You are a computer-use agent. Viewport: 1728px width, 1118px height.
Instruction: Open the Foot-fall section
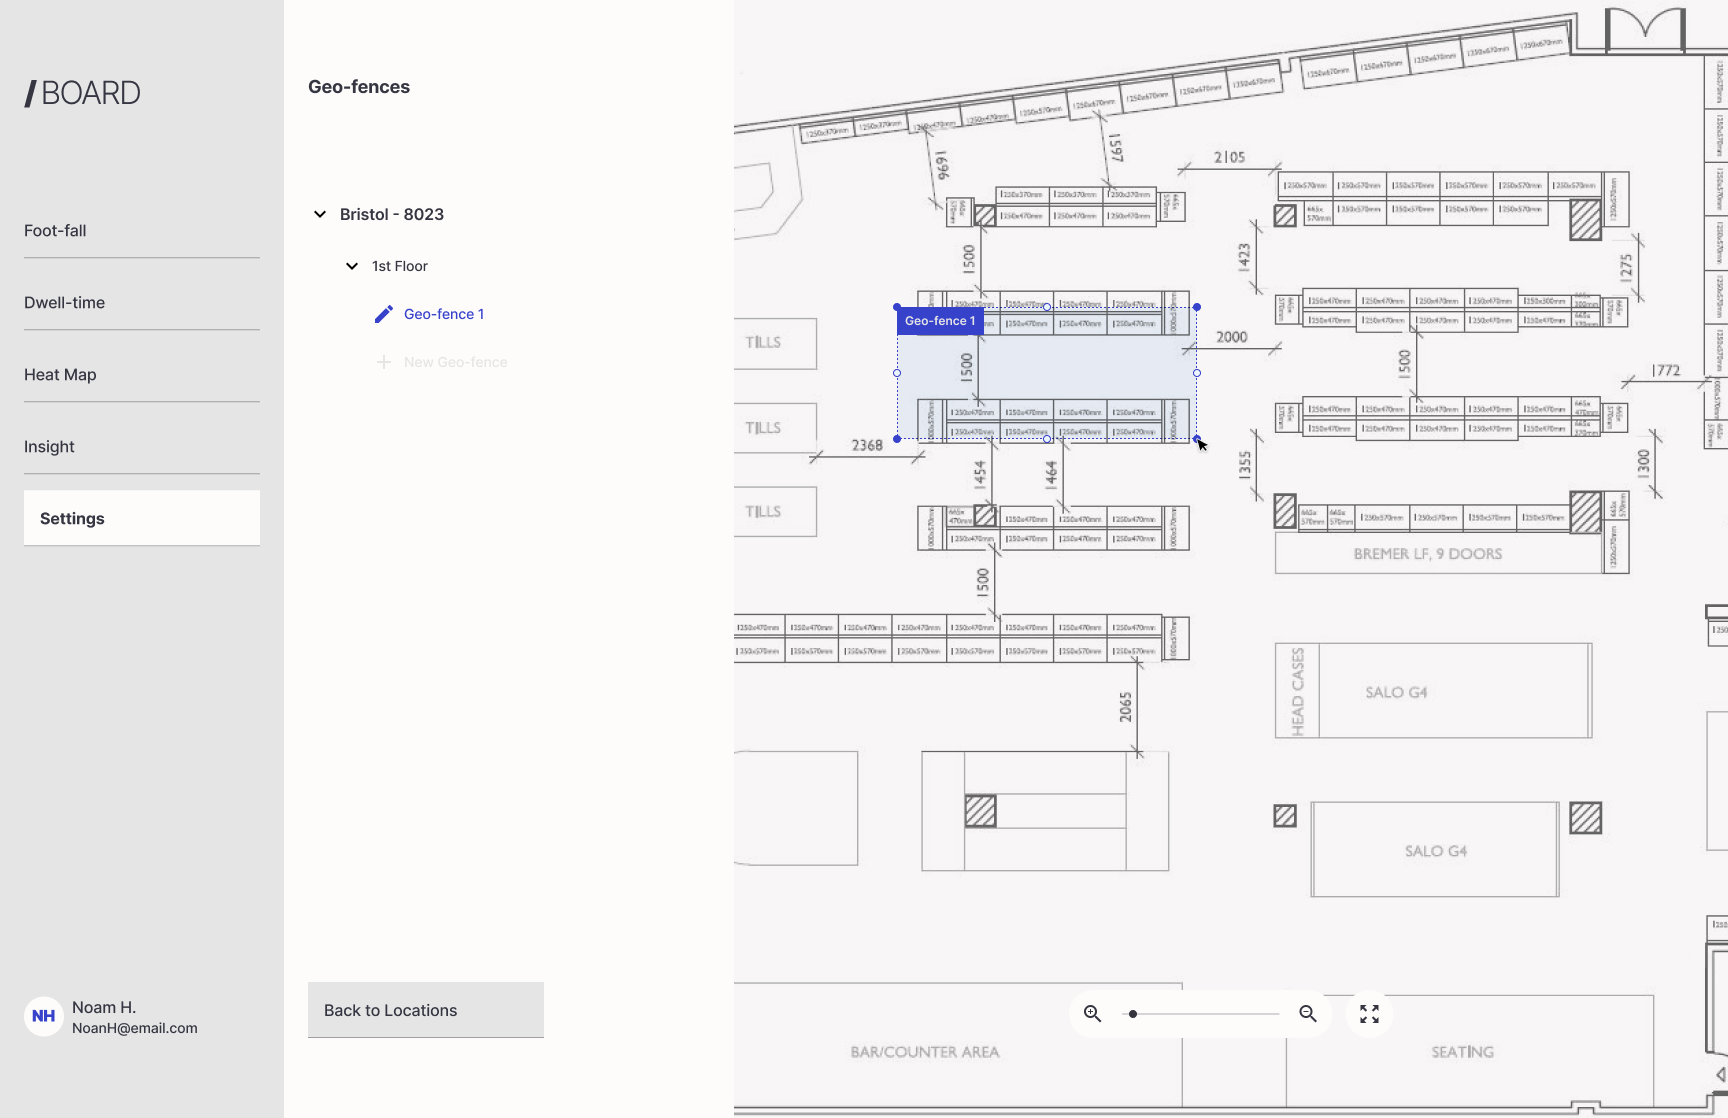[142, 231]
